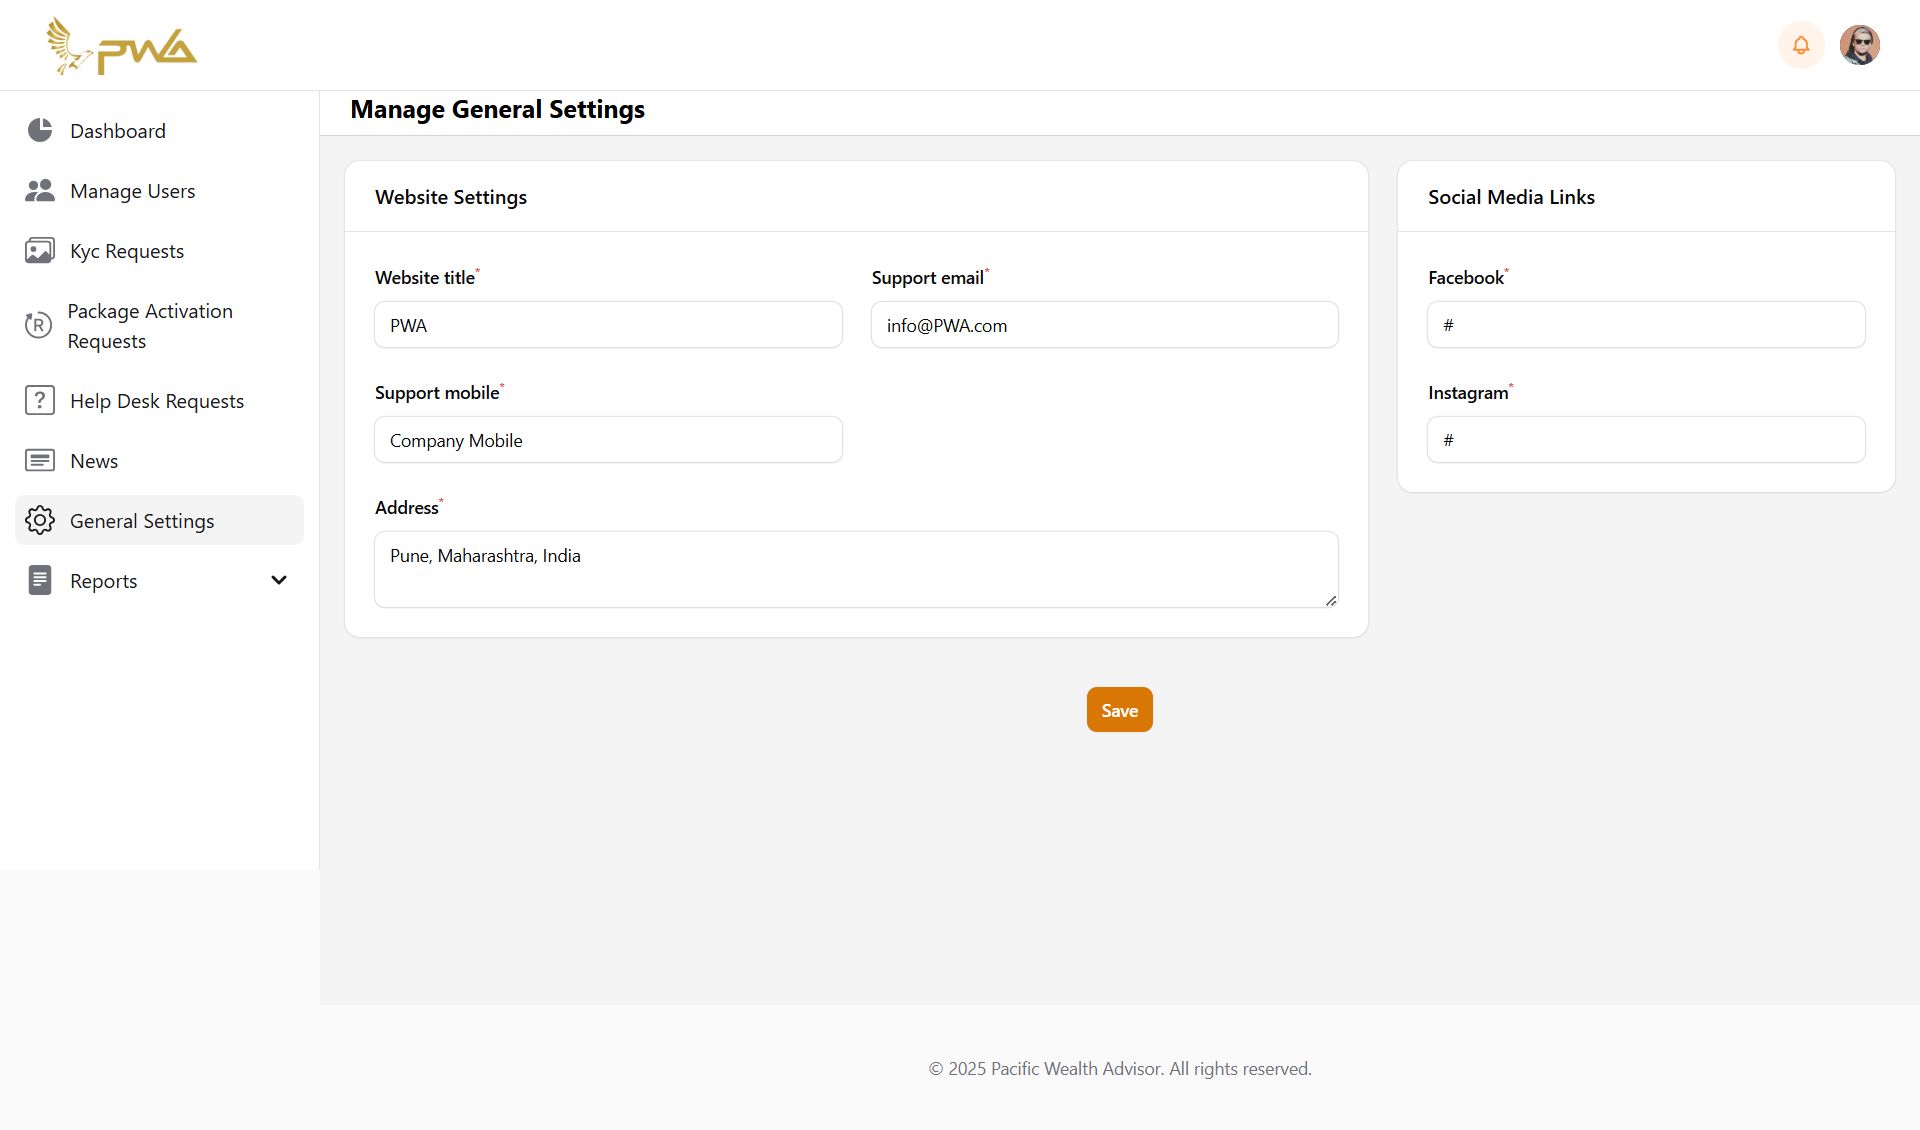Expand the Reports submenu chevron

[279, 580]
